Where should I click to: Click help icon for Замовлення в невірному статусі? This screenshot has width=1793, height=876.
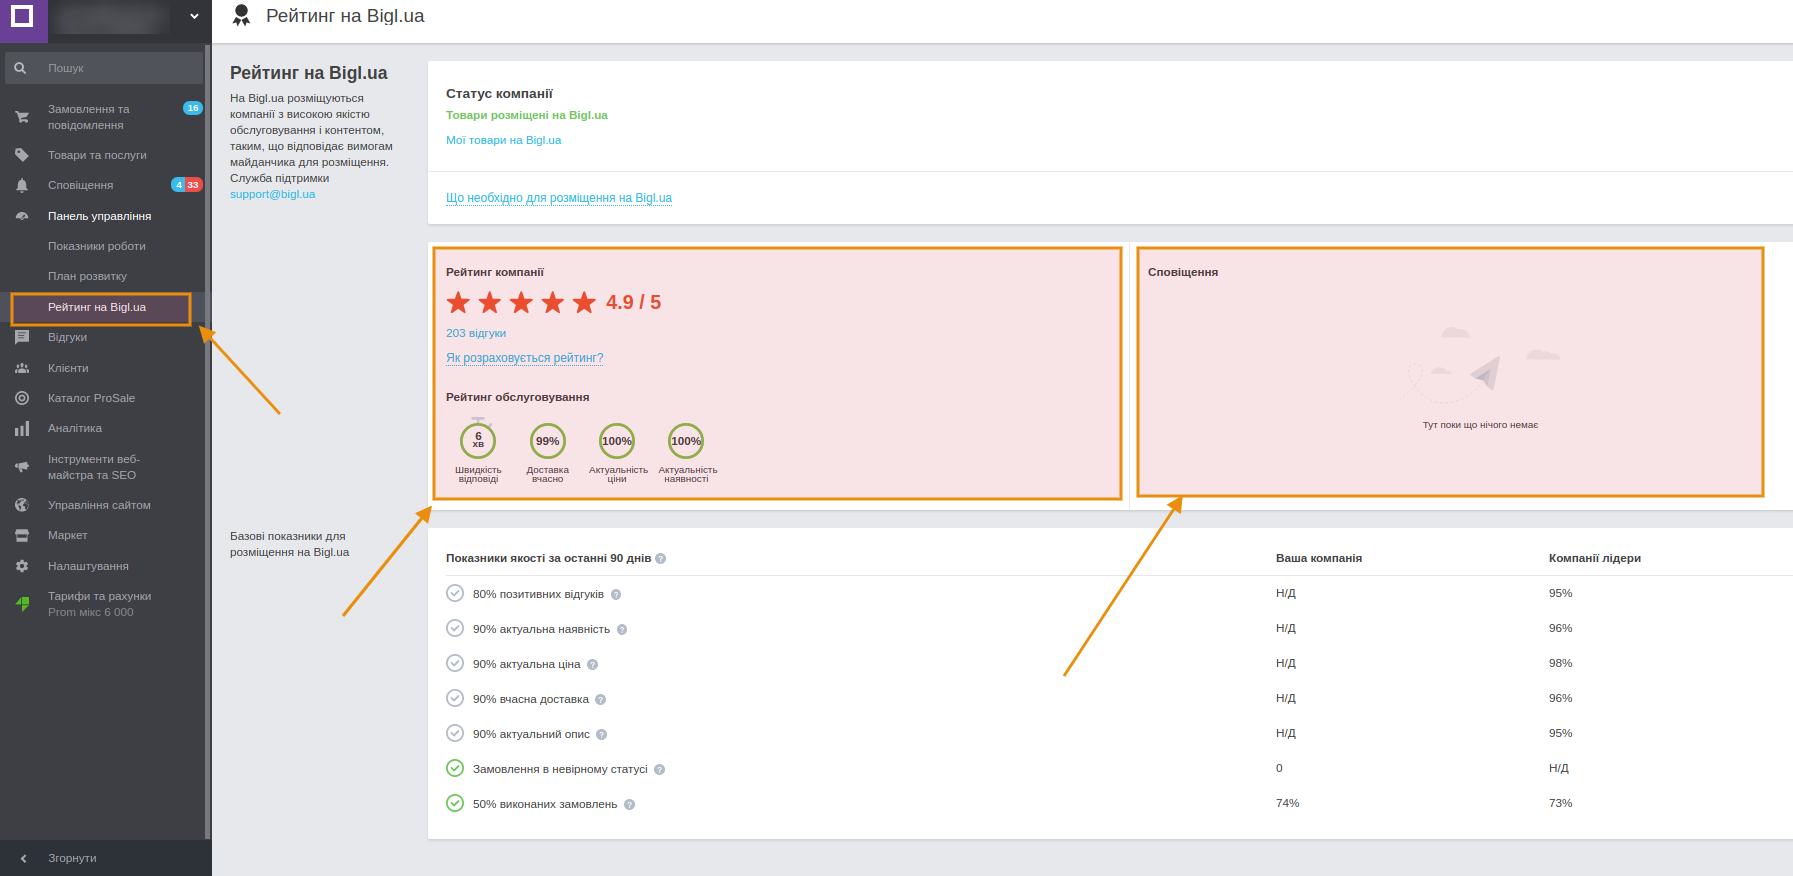coord(660,769)
